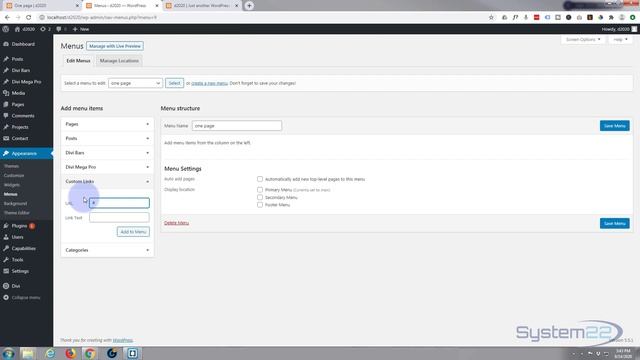Open Pages in the admin sidebar
This screenshot has width=640, height=360.
click(18, 105)
